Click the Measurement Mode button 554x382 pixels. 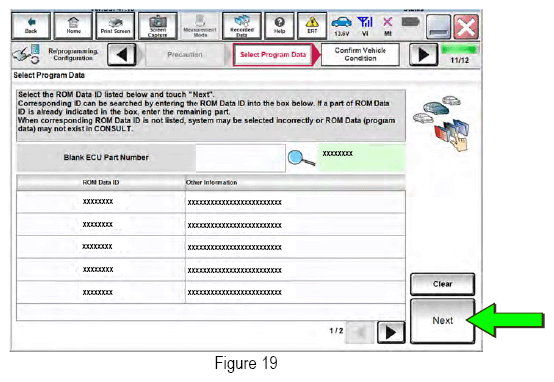tap(200, 26)
